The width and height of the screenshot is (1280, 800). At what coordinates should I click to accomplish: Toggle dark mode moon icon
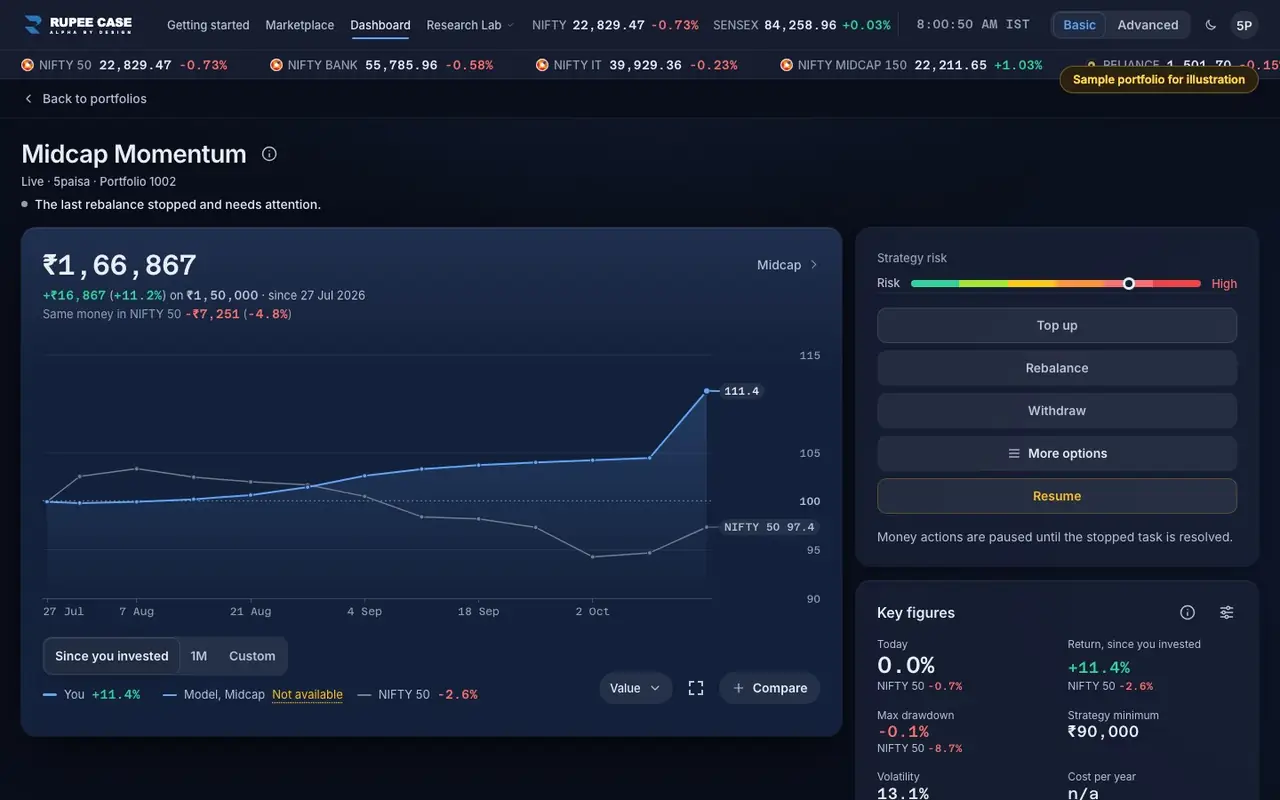(1211, 25)
